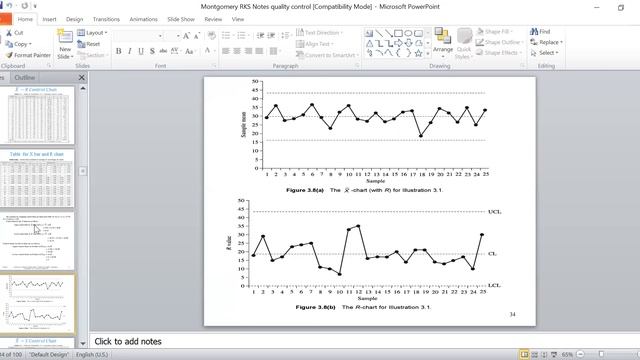Open the Design ribbon tab
640x360 pixels.
point(74,19)
